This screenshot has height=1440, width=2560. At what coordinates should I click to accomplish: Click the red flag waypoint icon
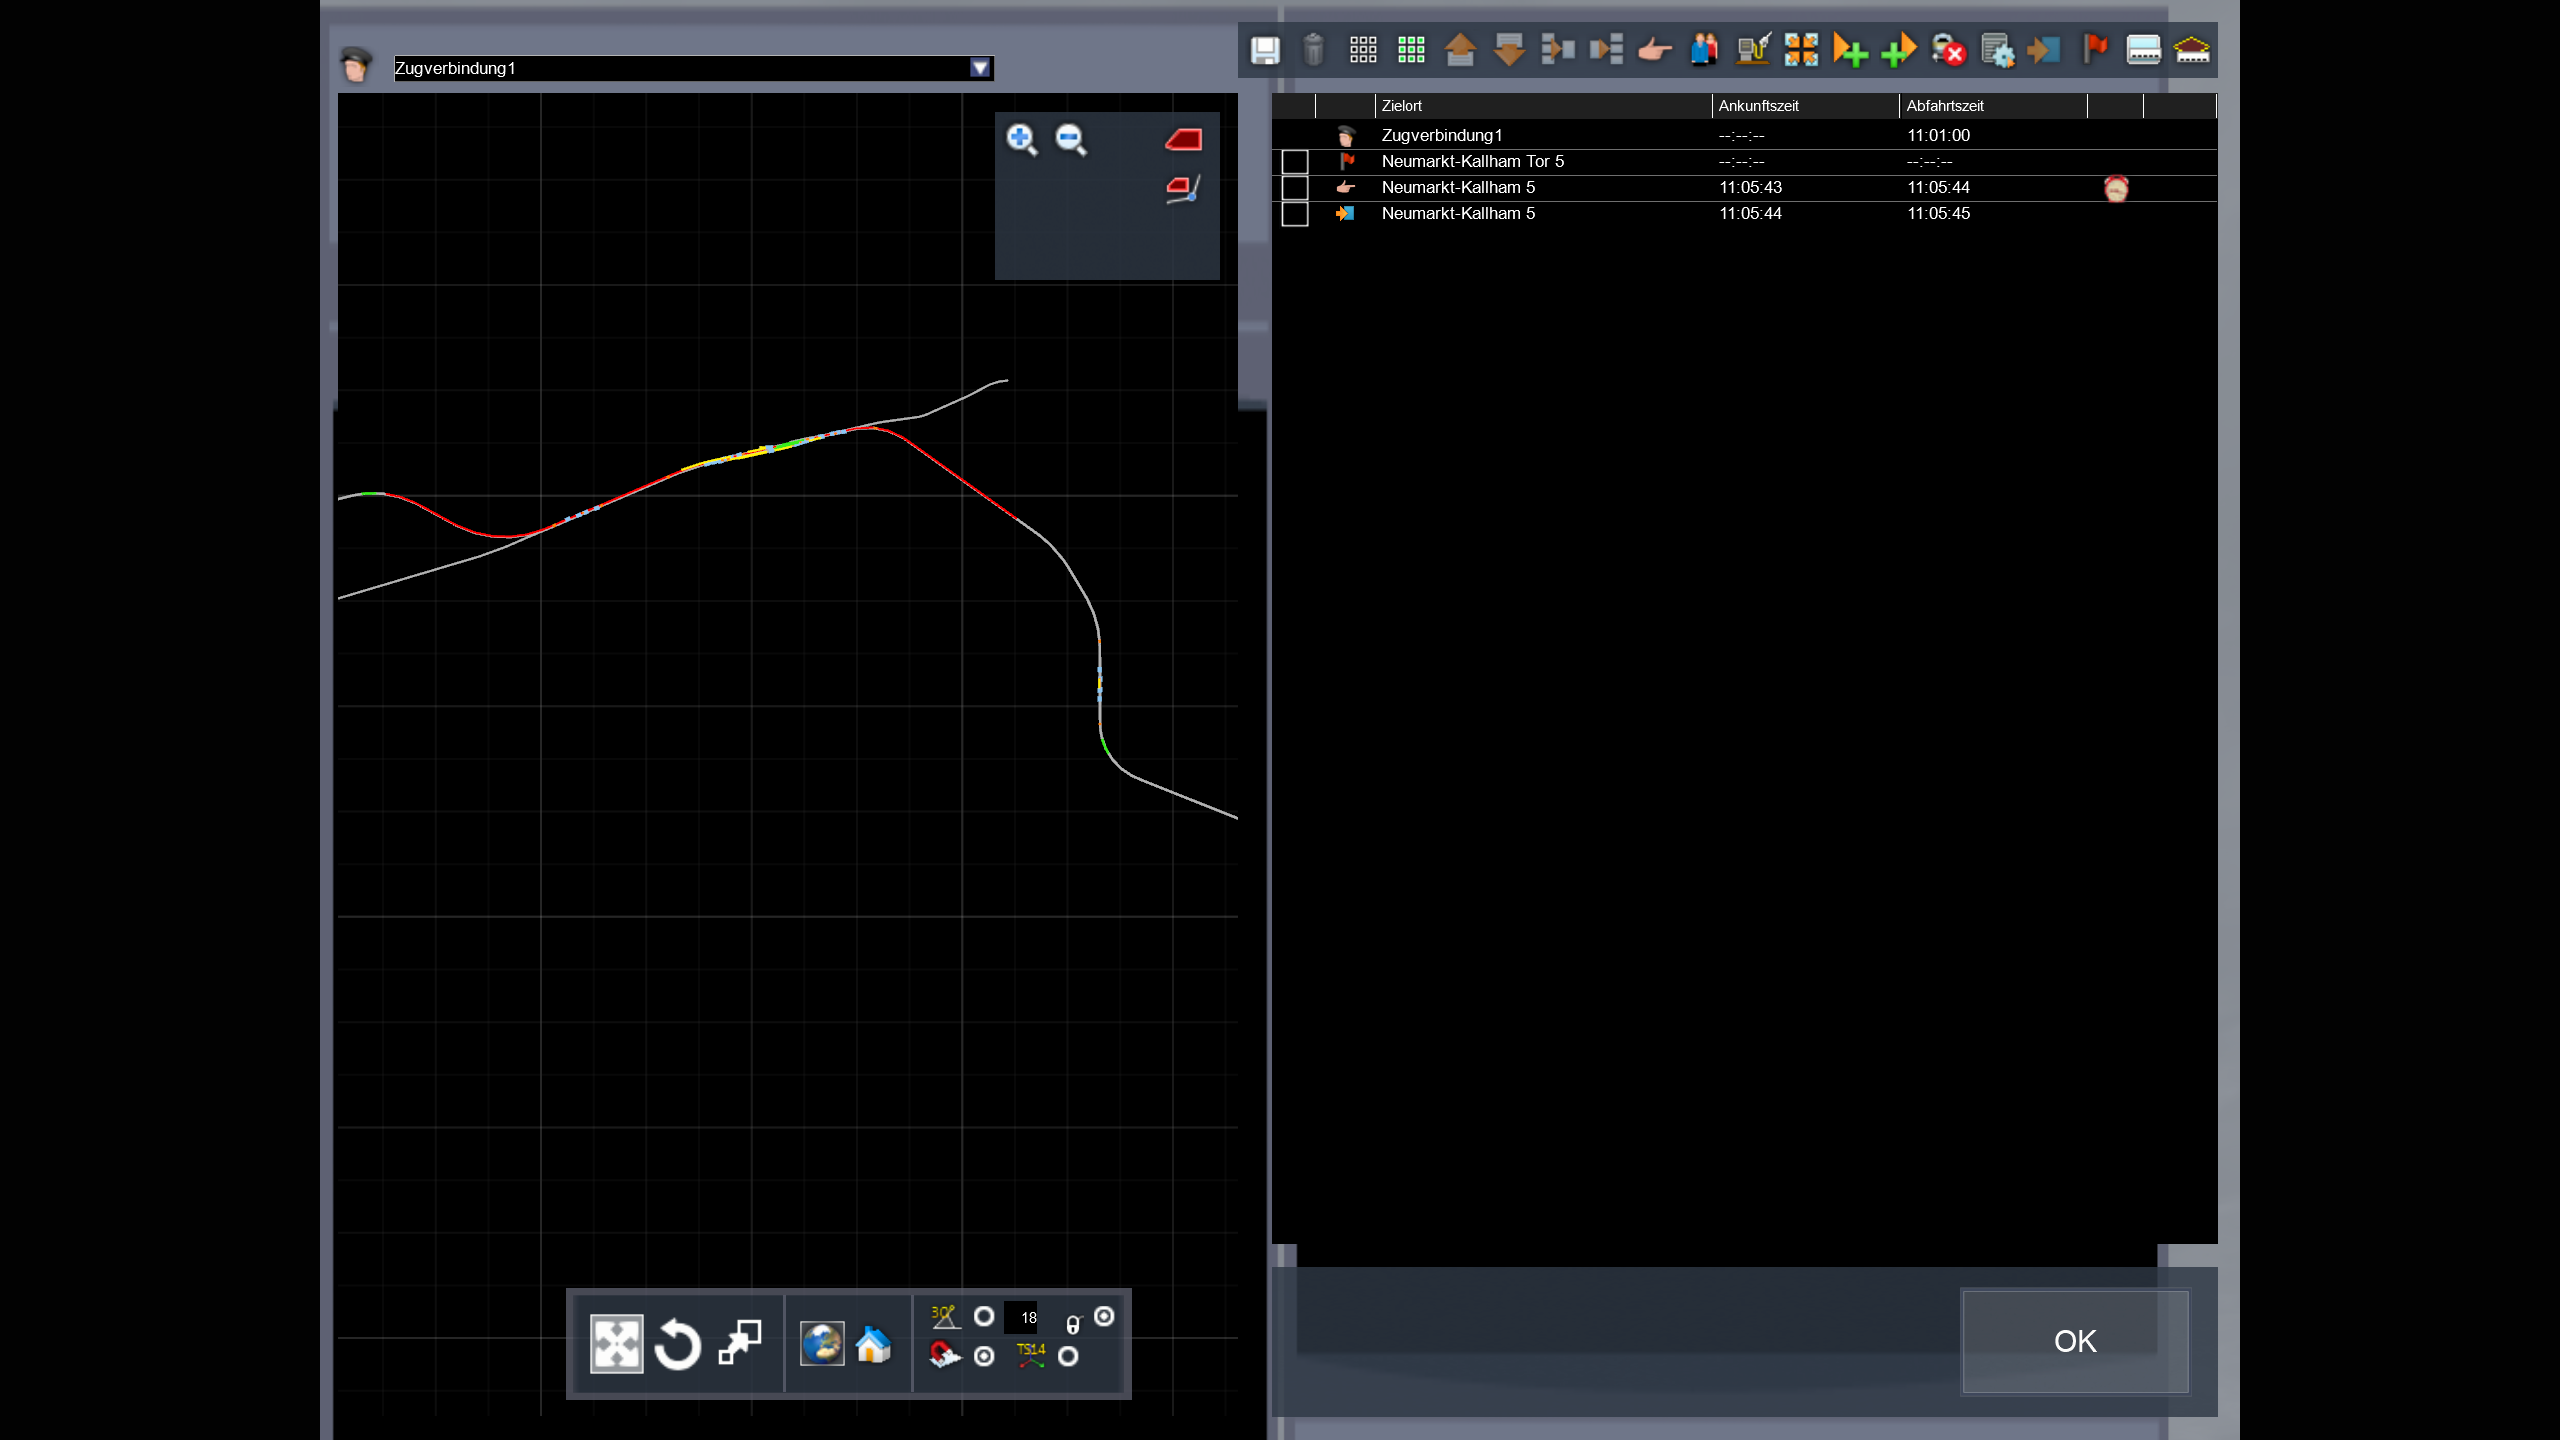click(x=2094, y=48)
